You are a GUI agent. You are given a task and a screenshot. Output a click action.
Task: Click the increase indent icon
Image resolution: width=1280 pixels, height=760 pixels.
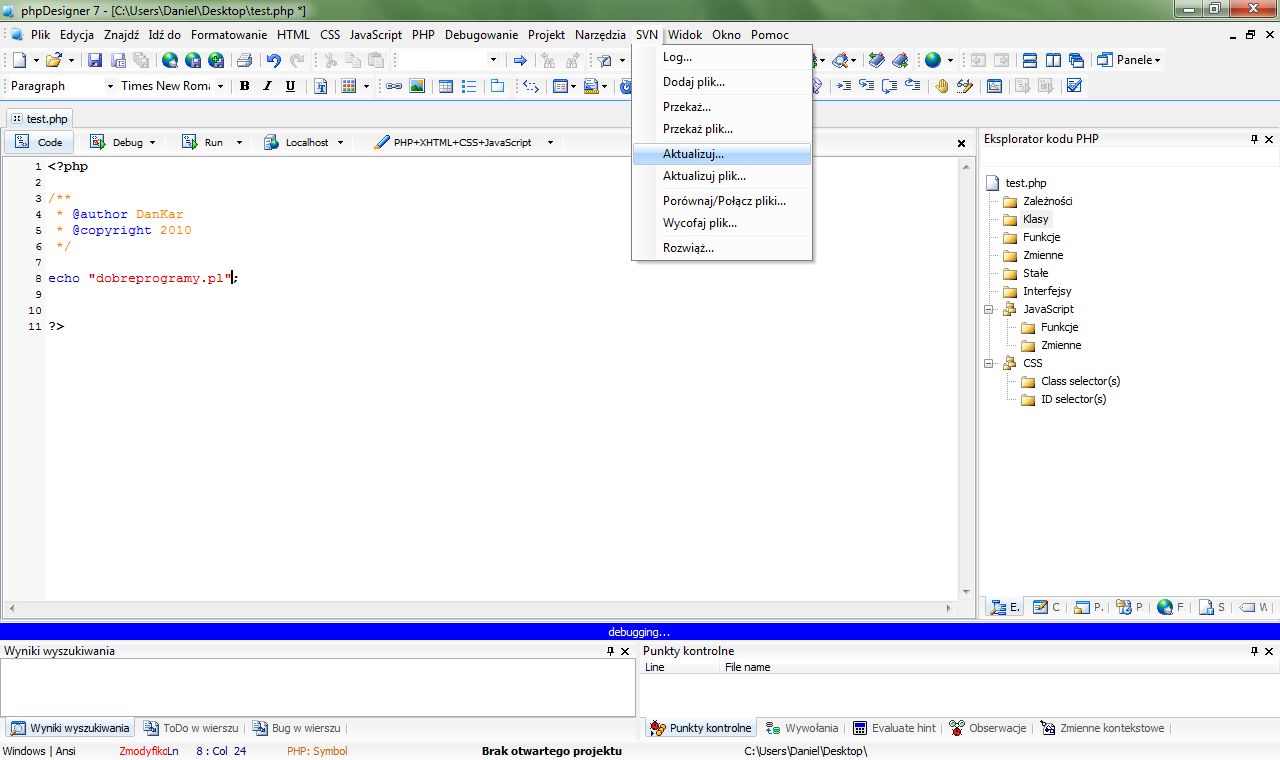click(843, 86)
